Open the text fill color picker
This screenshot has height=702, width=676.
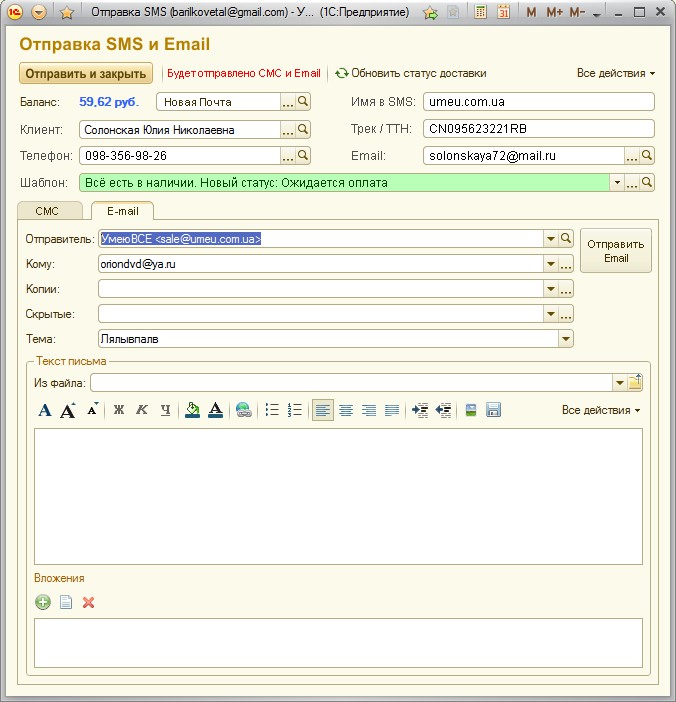tap(192, 410)
